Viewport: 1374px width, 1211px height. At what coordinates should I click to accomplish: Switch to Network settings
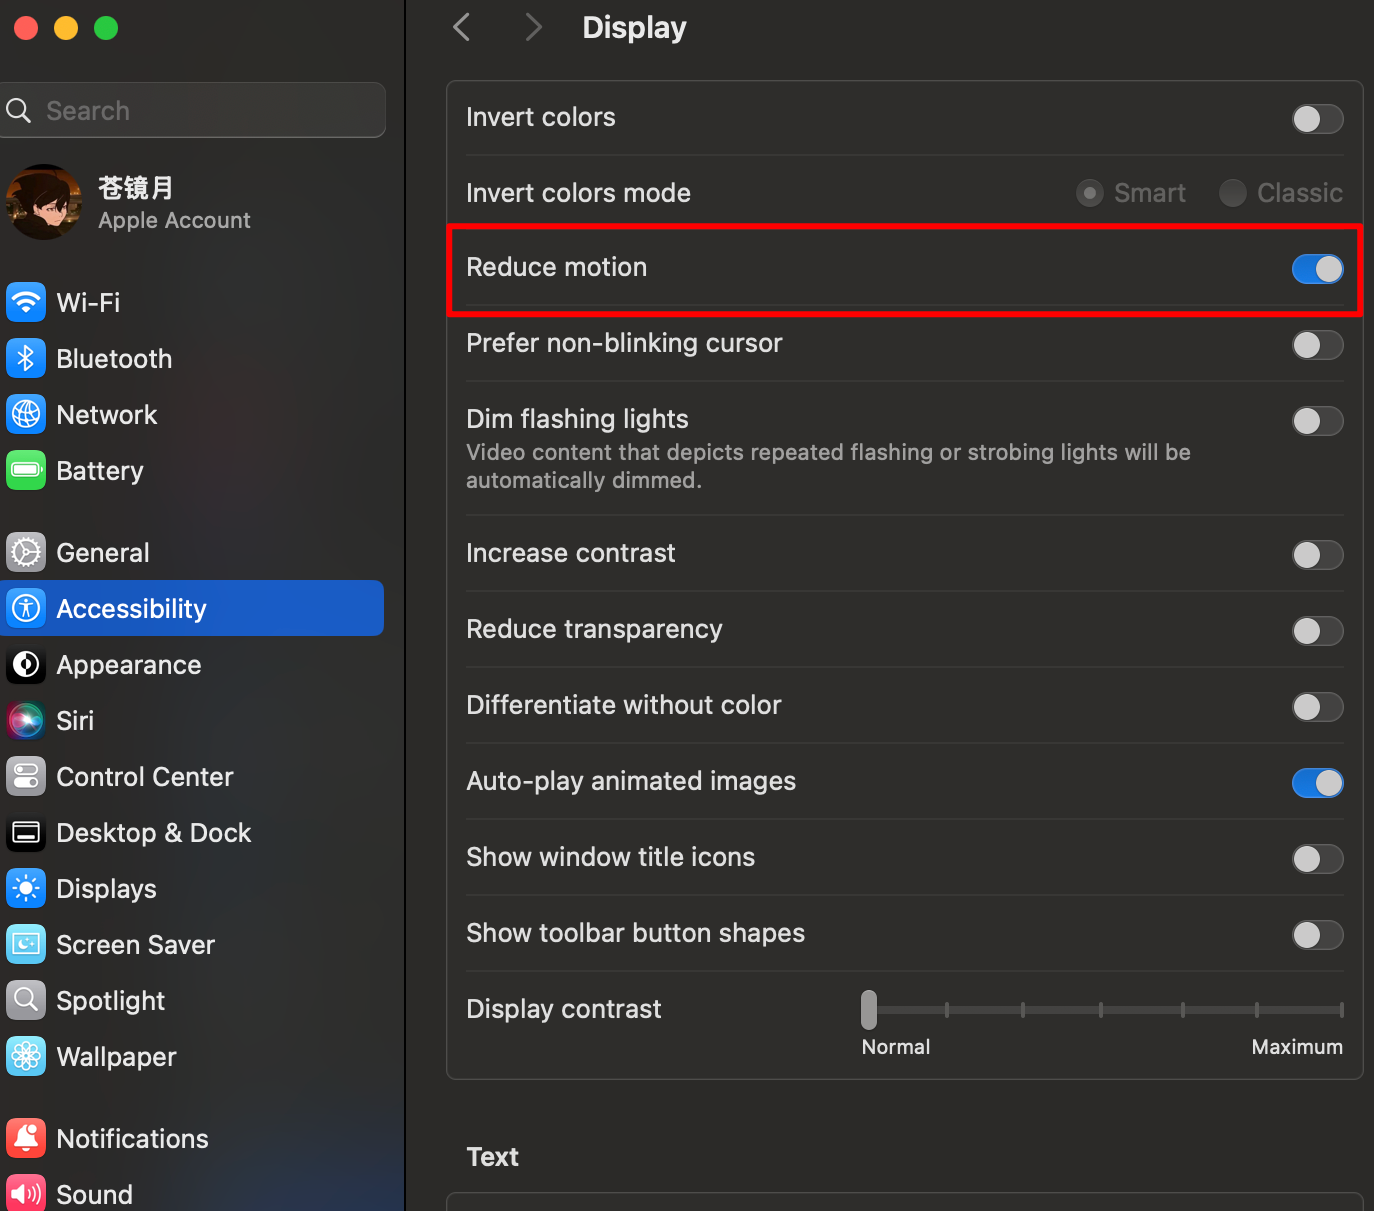(192, 414)
